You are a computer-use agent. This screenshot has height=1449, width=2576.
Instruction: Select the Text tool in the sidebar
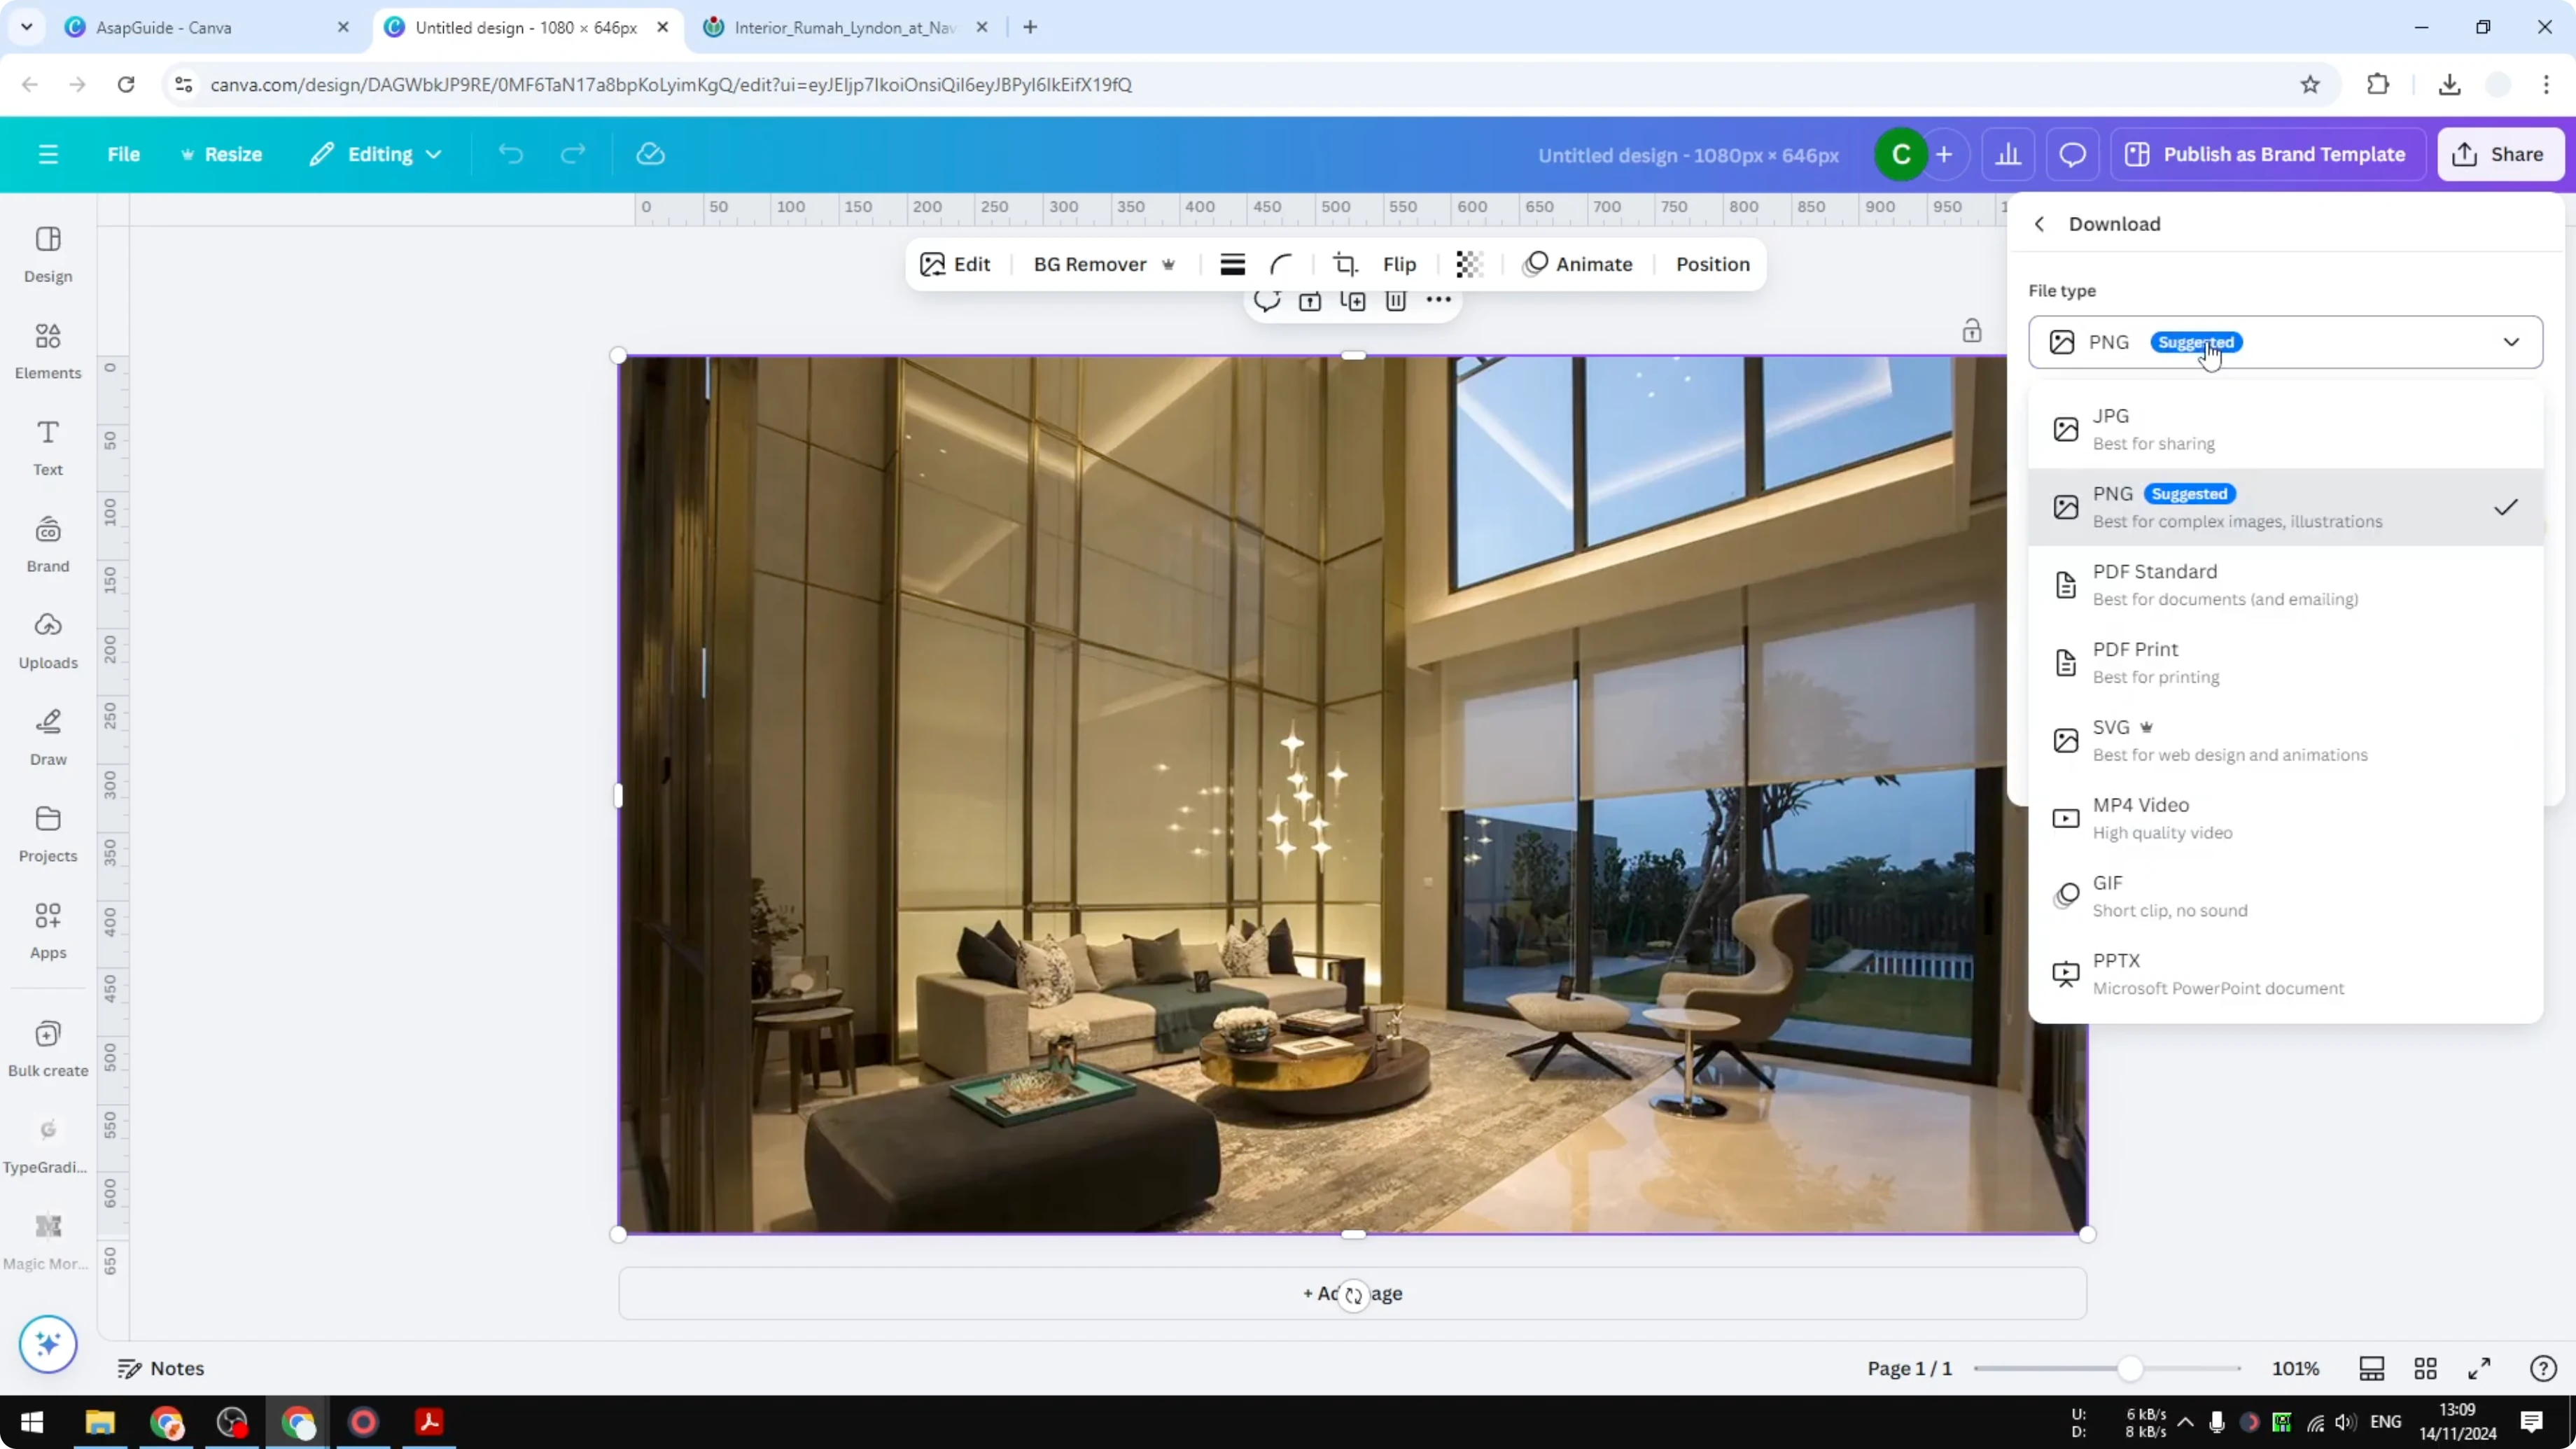pos(47,447)
